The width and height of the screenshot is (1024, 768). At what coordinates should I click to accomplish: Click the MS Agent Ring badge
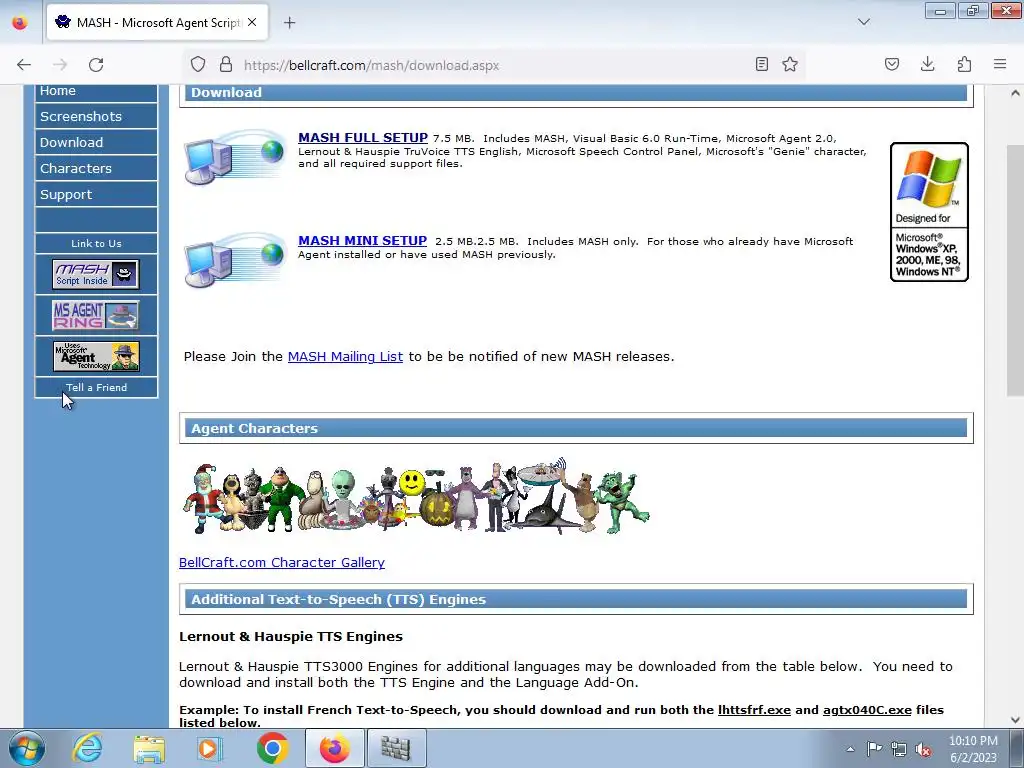[96, 315]
